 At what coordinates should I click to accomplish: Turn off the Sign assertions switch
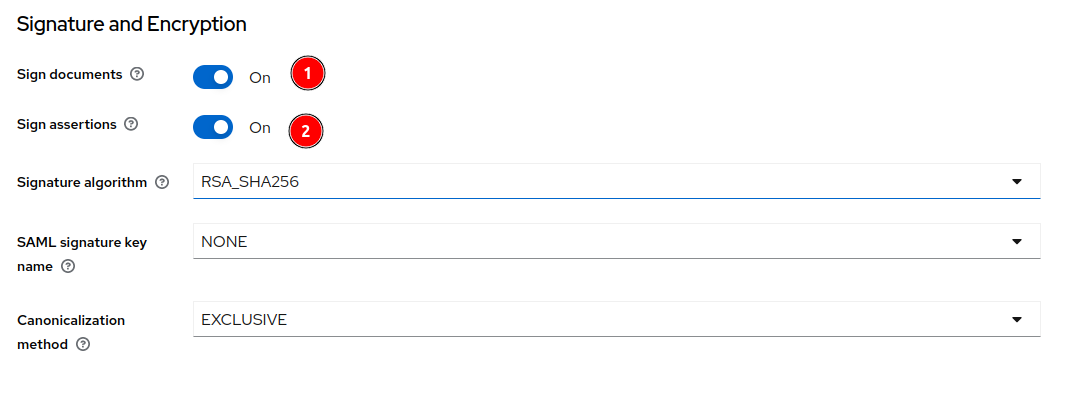[213, 127]
